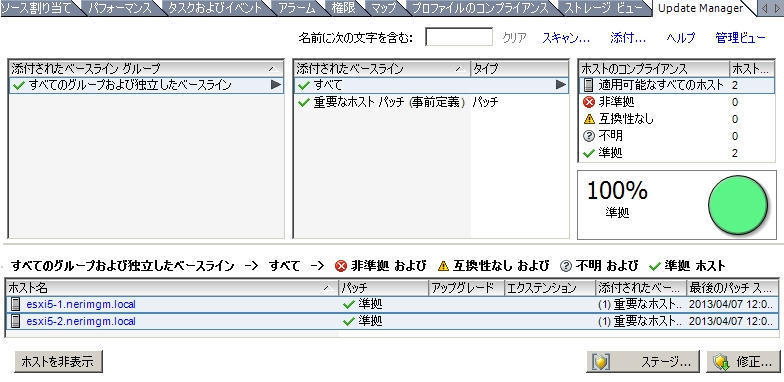Viewport: 784px width, 382px height.
Task: Click the check icon beside 重要なホスト パッチ
Action: [x=304, y=102]
